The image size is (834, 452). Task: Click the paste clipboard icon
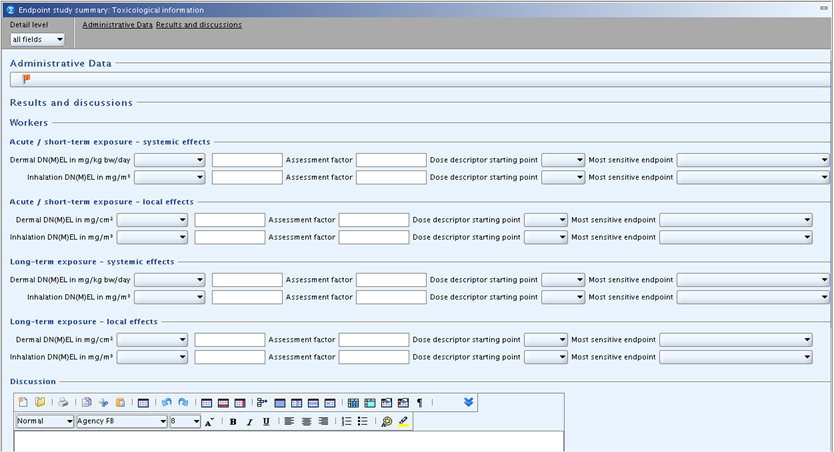click(120, 403)
